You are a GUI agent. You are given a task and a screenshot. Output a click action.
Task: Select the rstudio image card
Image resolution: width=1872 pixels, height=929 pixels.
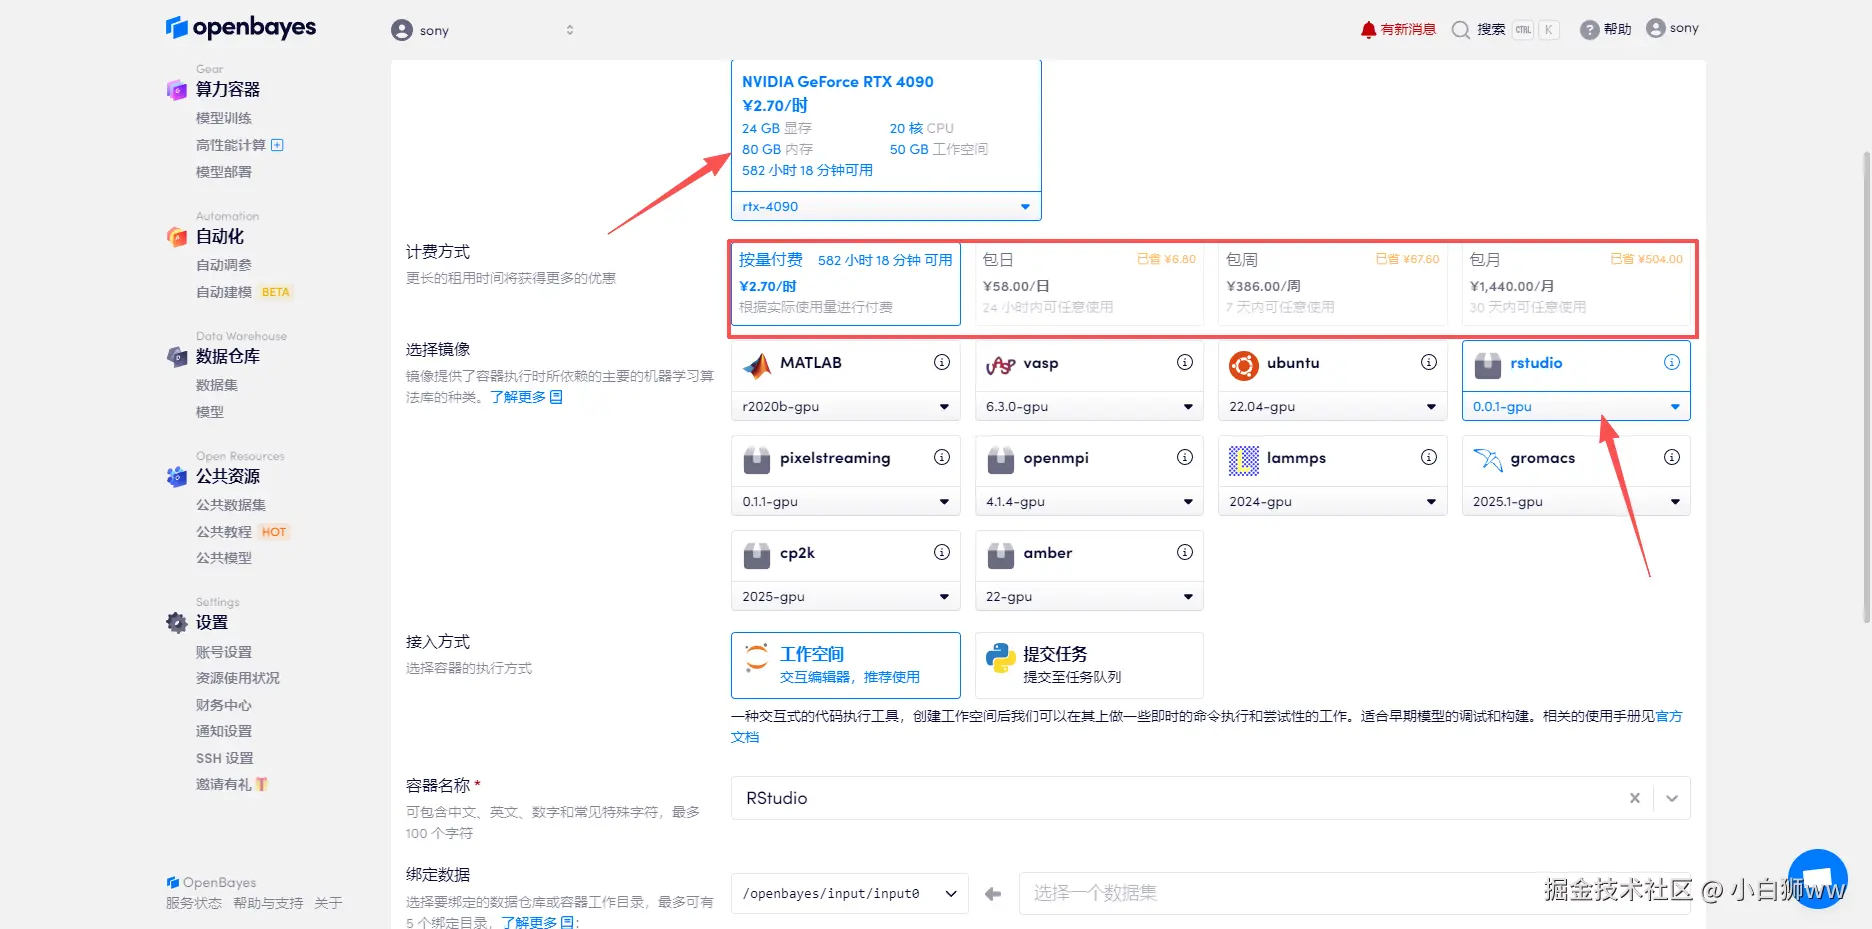[x=1576, y=366]
